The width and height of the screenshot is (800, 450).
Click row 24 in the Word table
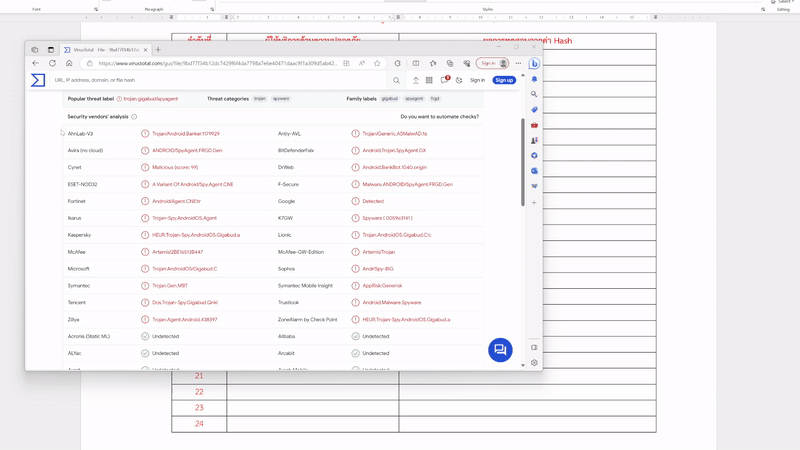414,424
